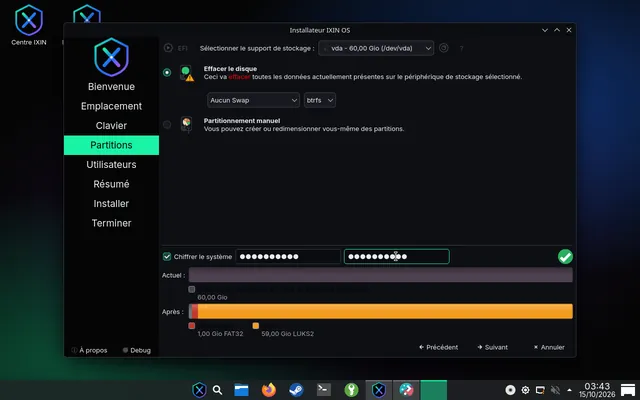Select the Partitions step in sidebar
The image size is (640, 400).
click(111, 145)
